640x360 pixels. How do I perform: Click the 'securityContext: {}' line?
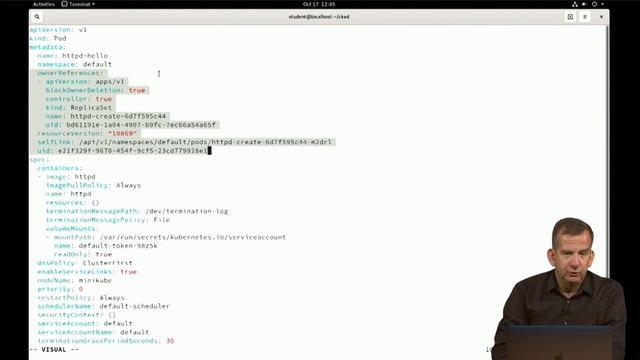pyautogui.click(x=76, y=315)
